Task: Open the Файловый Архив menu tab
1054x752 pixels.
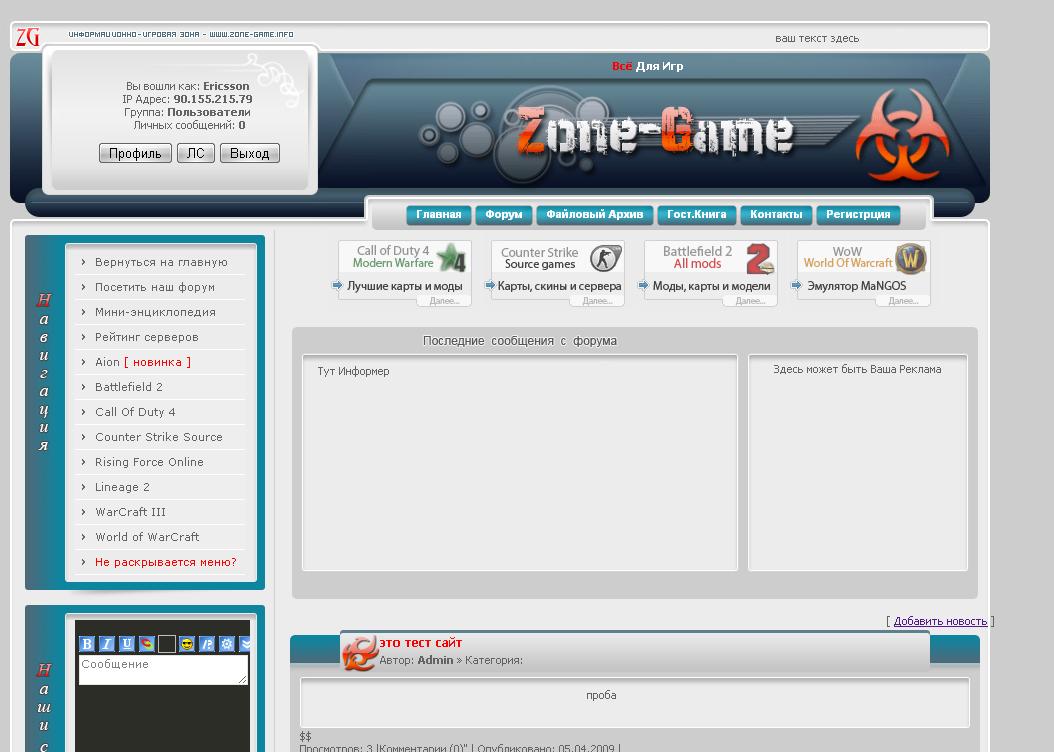Action: [x=594, y=214]
